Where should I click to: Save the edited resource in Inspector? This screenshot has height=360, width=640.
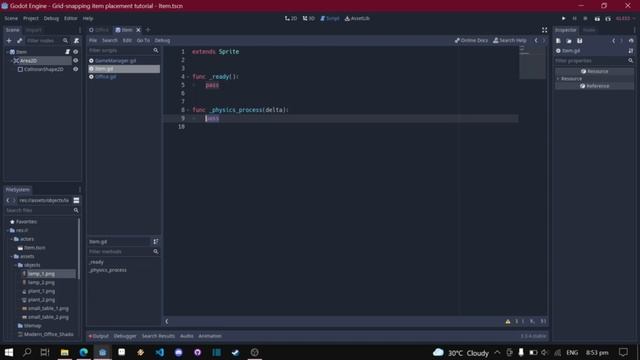(x=580, y=41)
